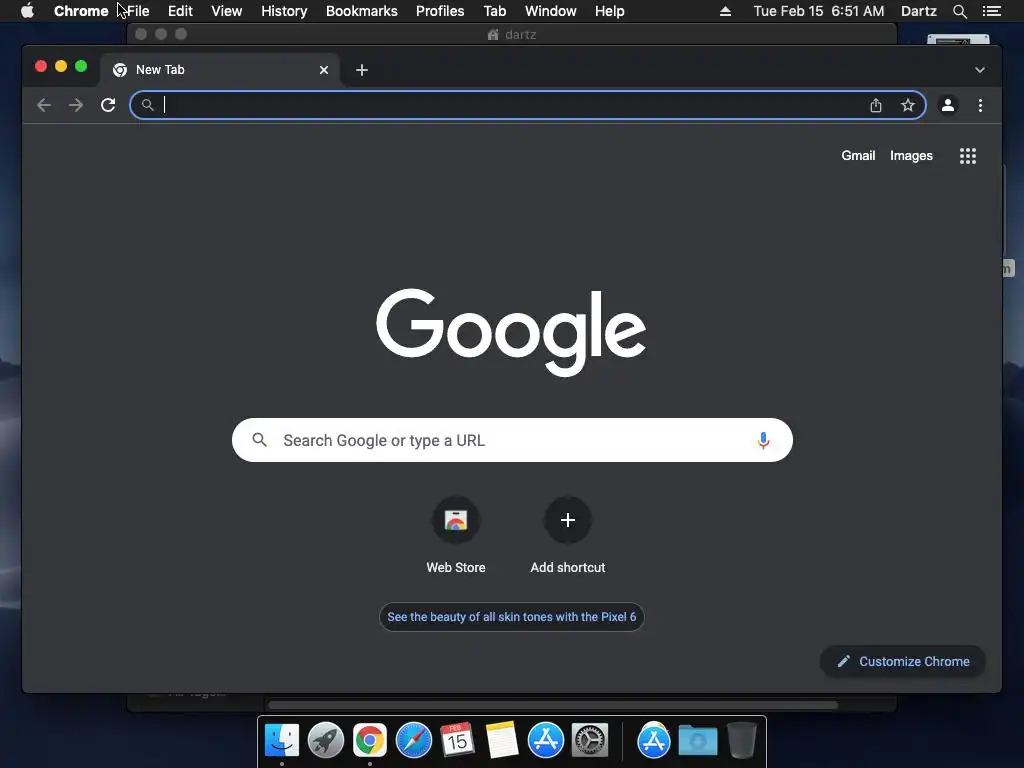Open Gmail link
The height and width of the screenshot is (768, 1024).
pyautogui.click(x=857, y=155)
